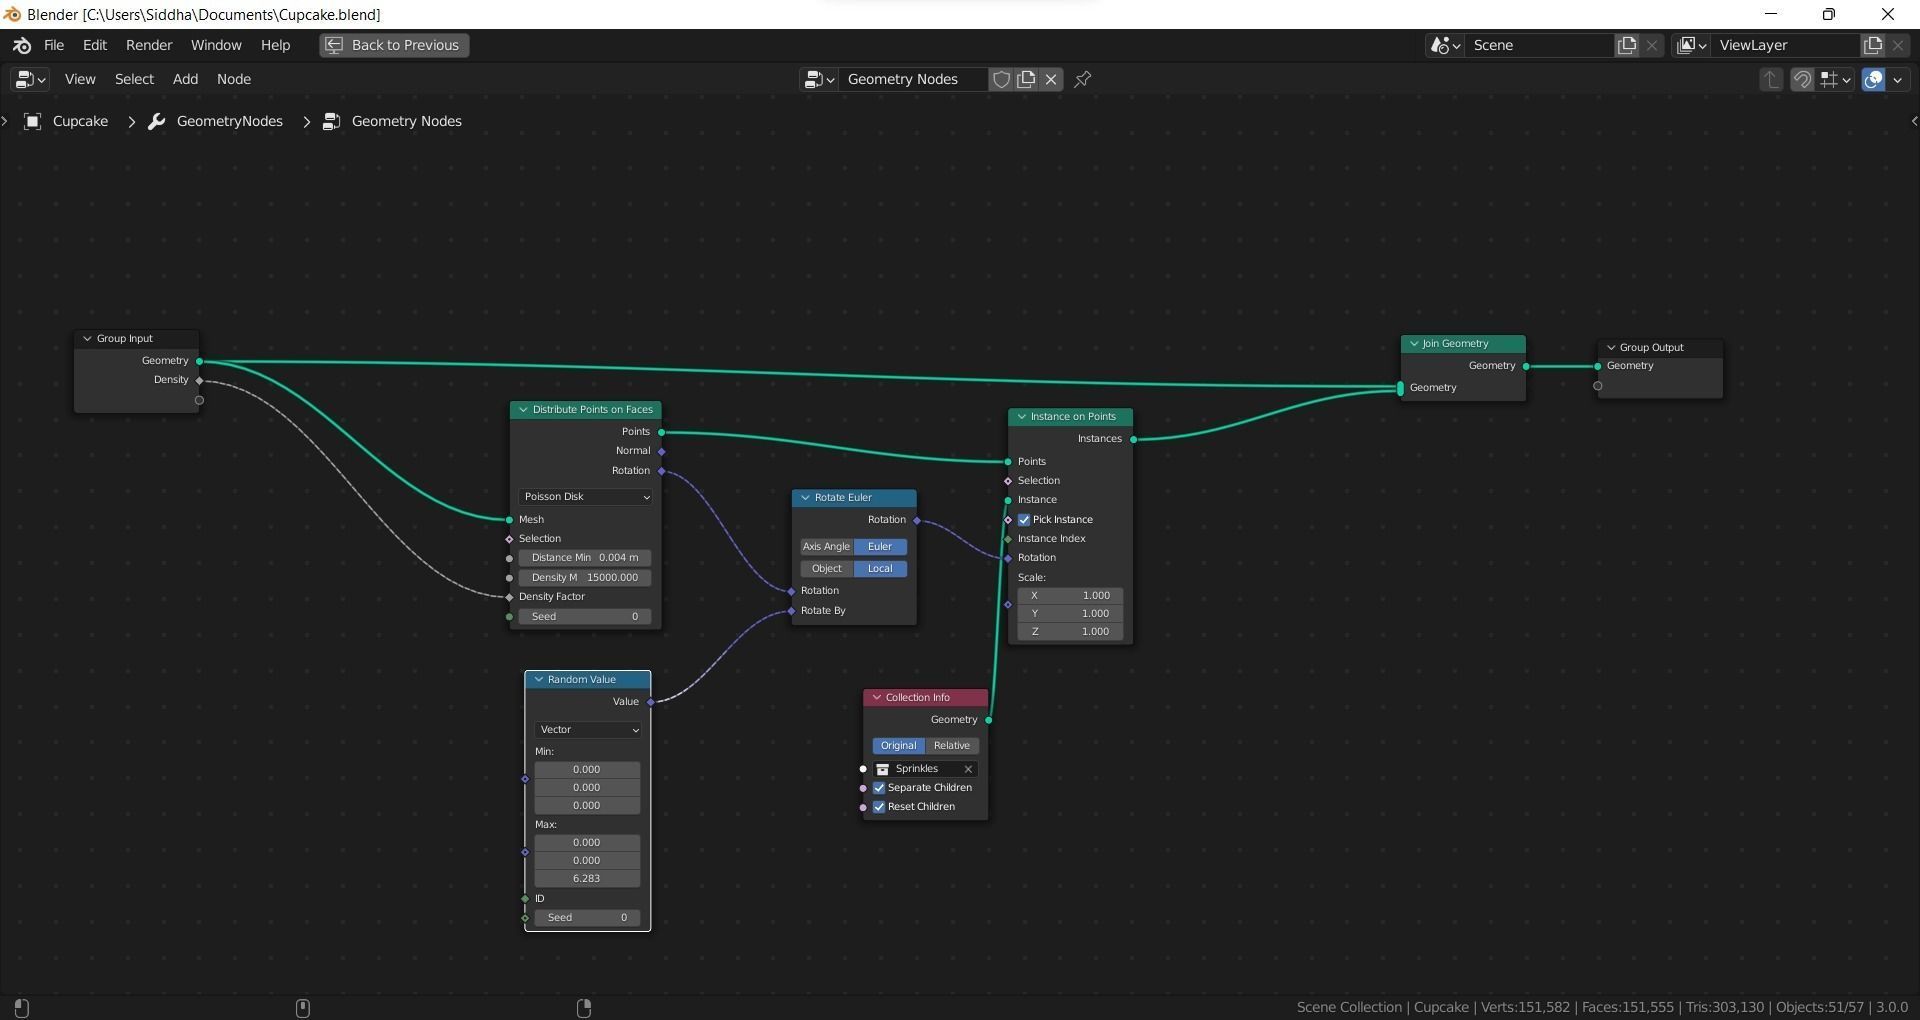Collapse the Distribute Points on Faces node
Screen dimensions: 1920x1020
tap(523, 410)
